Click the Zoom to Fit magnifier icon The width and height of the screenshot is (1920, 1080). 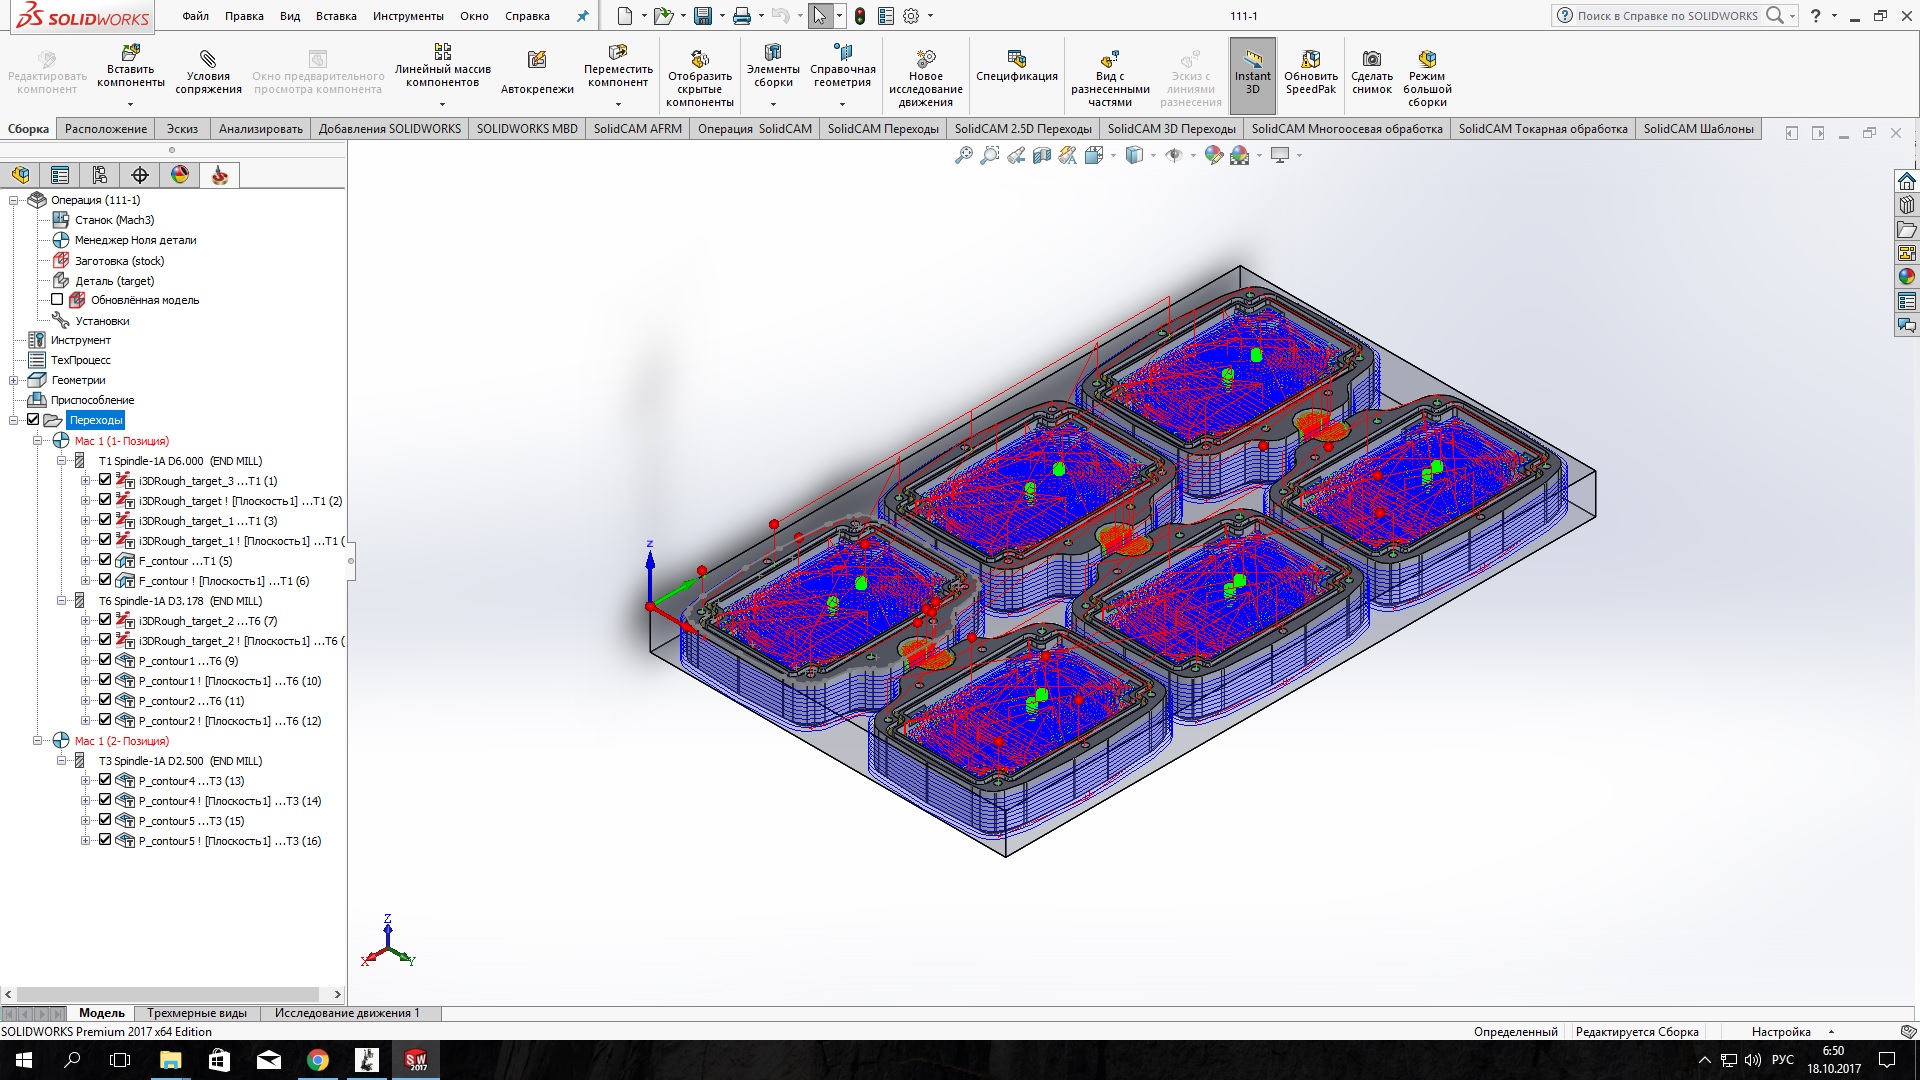click(964, 156)
